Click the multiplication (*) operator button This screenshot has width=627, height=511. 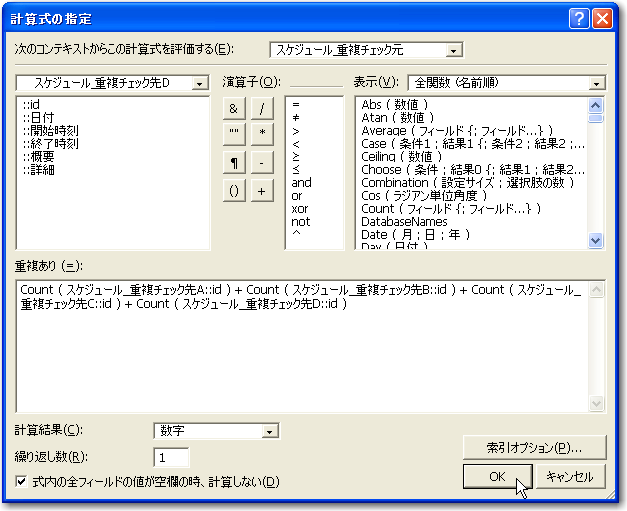tap(261, 135)
